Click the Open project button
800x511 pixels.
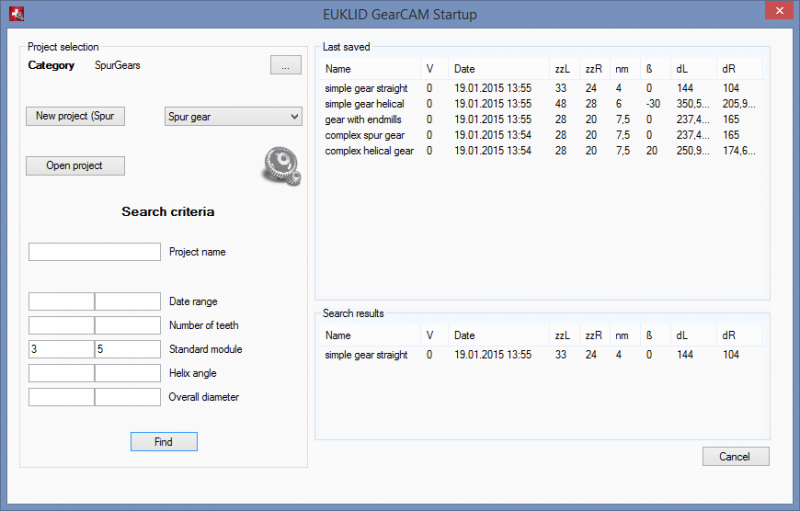75,166
